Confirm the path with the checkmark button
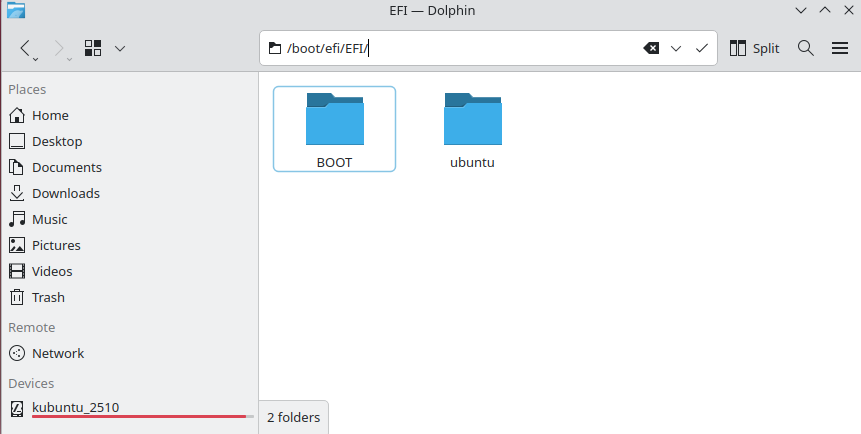 click(x=701, y=48)
